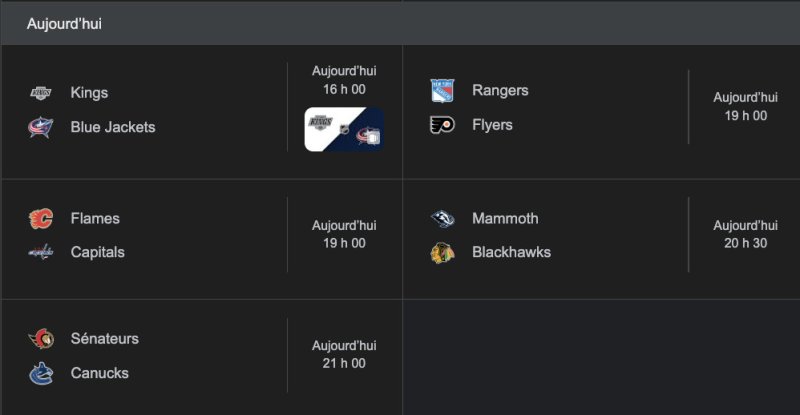Click the Blackhawks team logo
Screen dimensions: 800x415
pyautogui.click(x=442, y=253)
